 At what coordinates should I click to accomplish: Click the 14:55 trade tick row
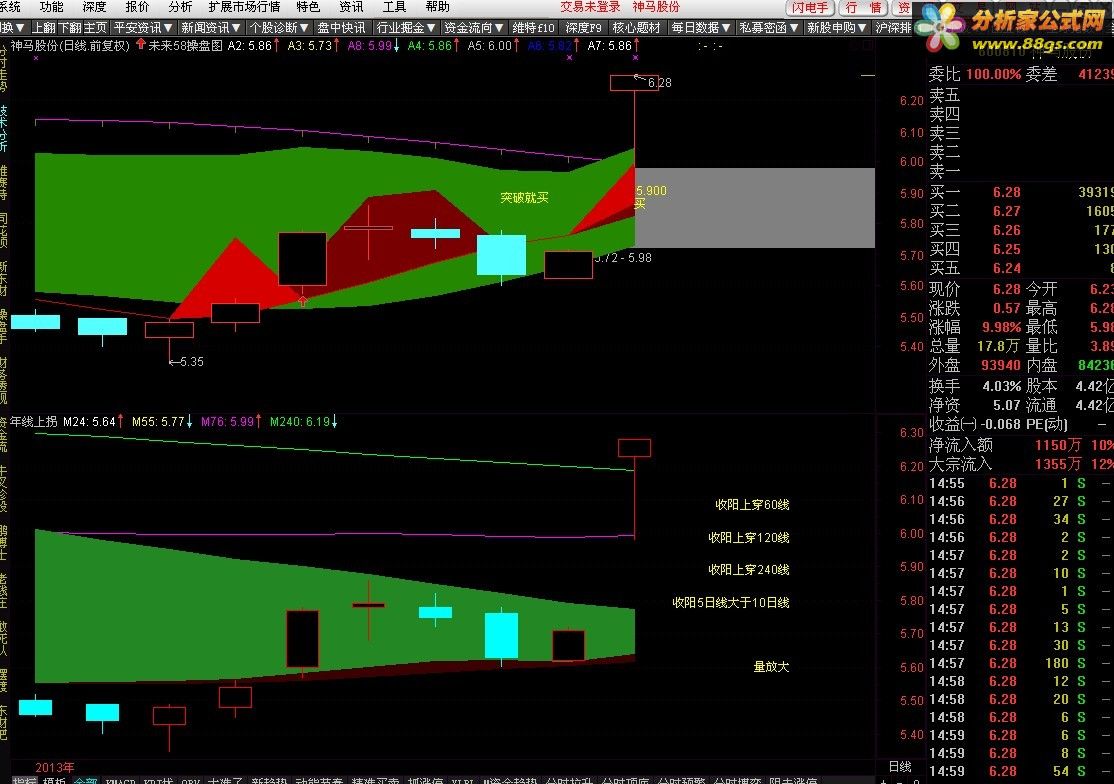tap(1021, 484)
